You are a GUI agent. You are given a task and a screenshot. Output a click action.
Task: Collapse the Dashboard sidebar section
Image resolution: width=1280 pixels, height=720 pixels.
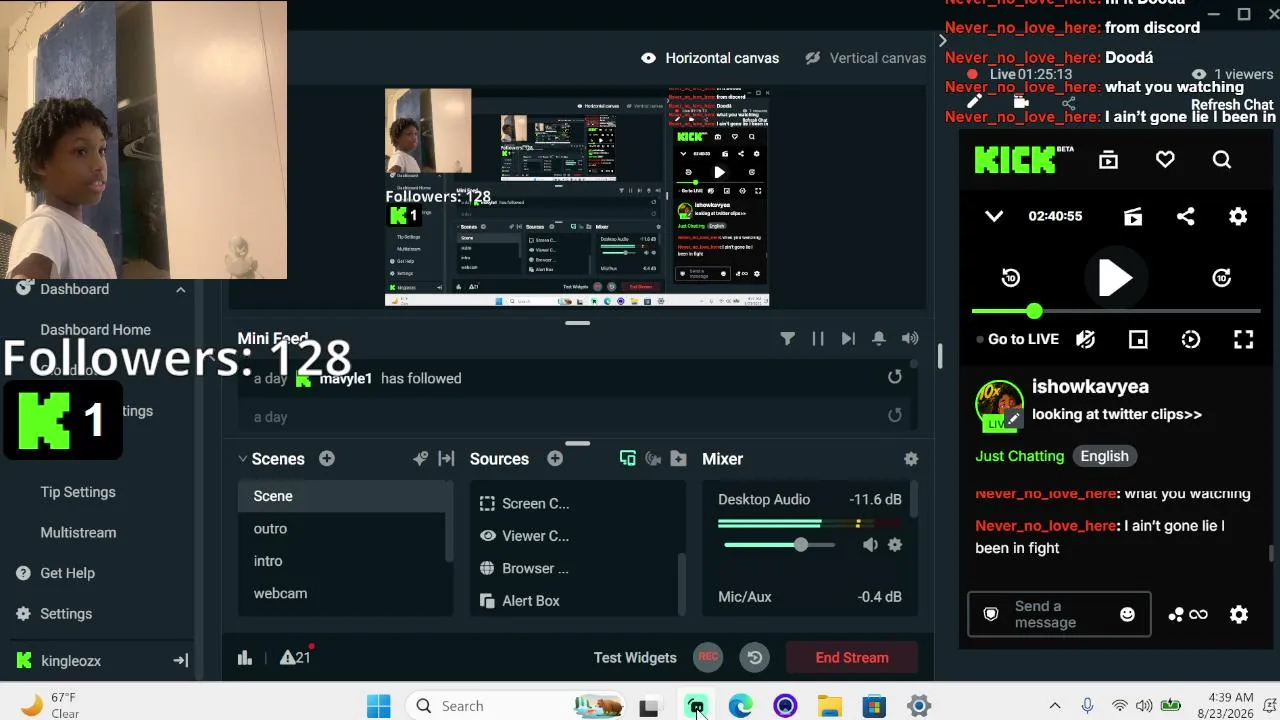click(x=180, y=290)
